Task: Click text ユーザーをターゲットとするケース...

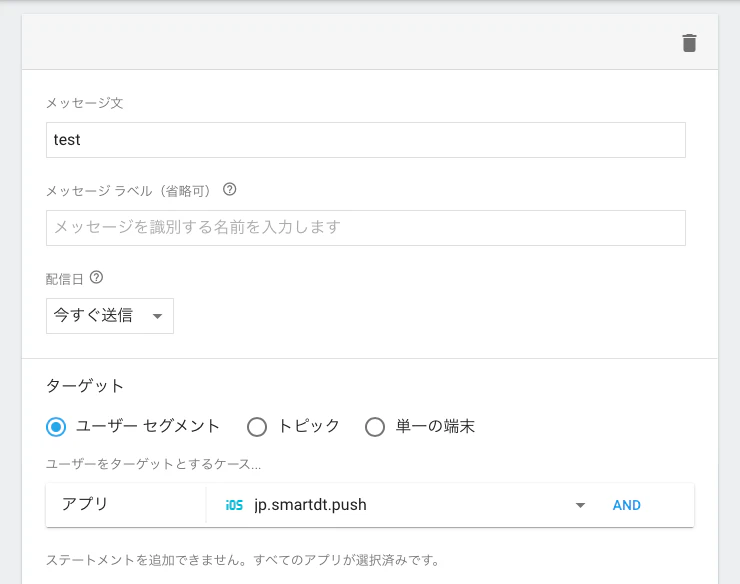Action: (153, 464)
